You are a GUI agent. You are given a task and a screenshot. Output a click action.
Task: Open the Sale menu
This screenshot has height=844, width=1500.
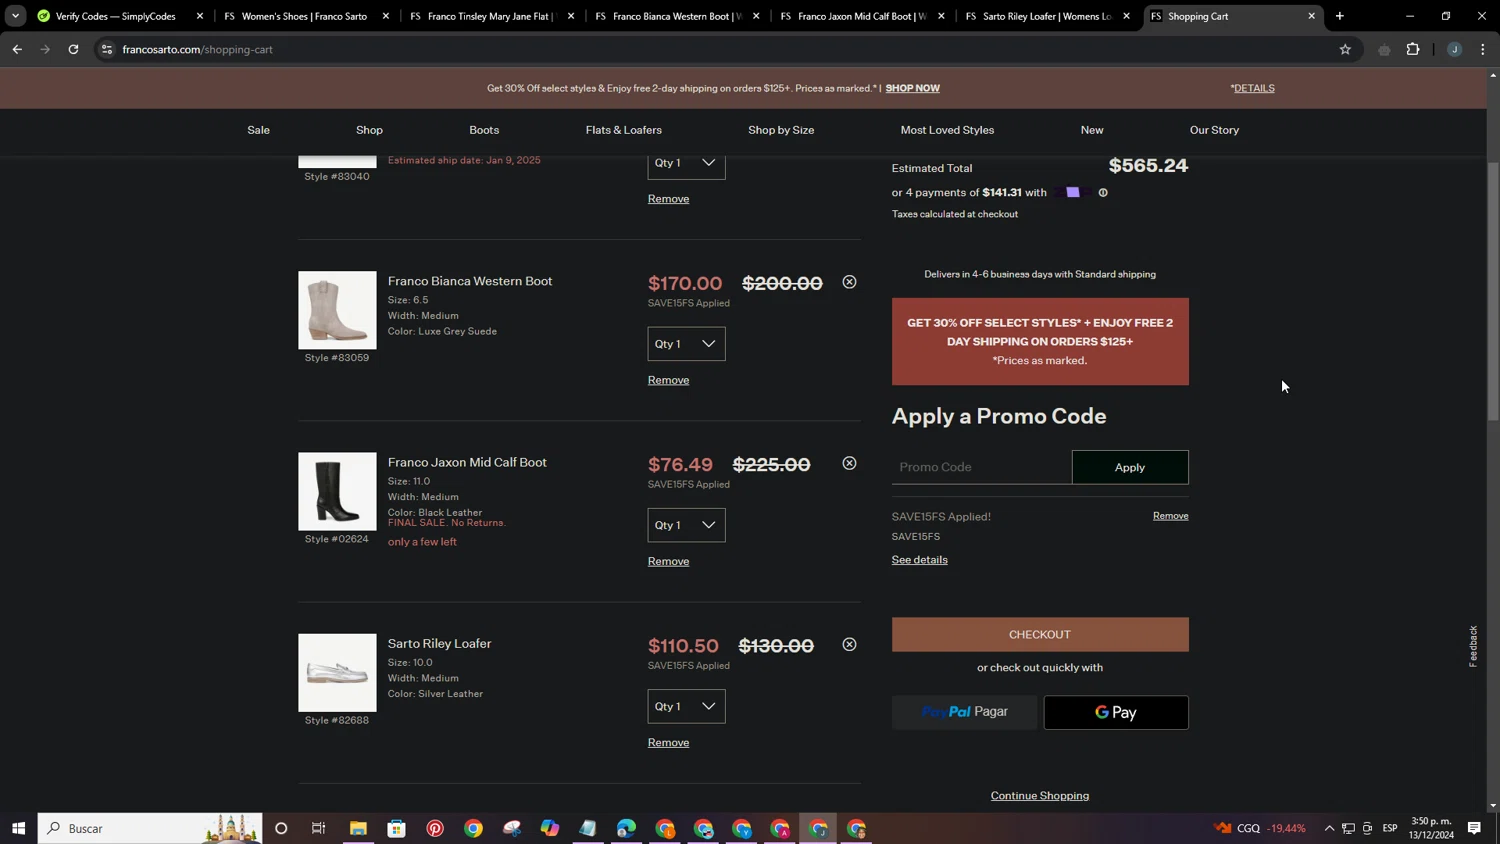258,130
